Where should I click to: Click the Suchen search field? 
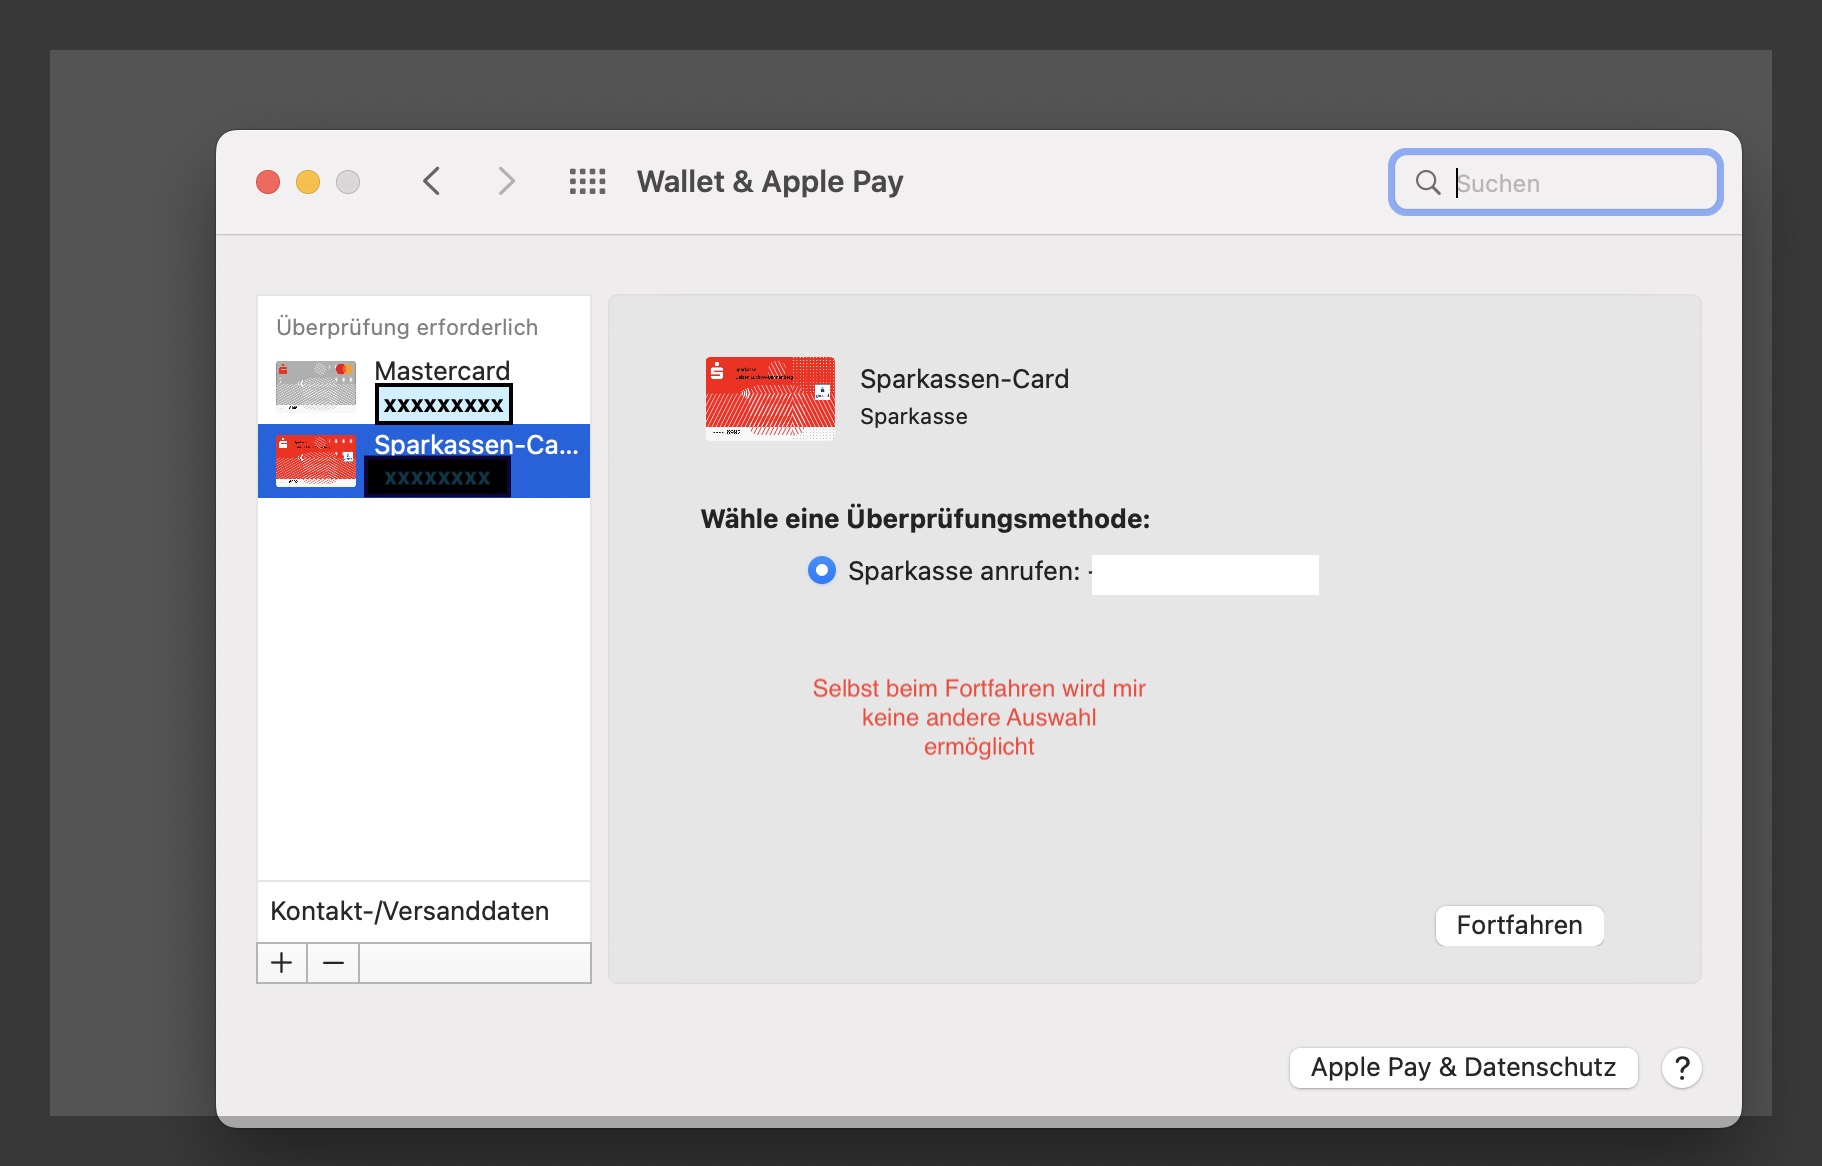point(1556,182)
